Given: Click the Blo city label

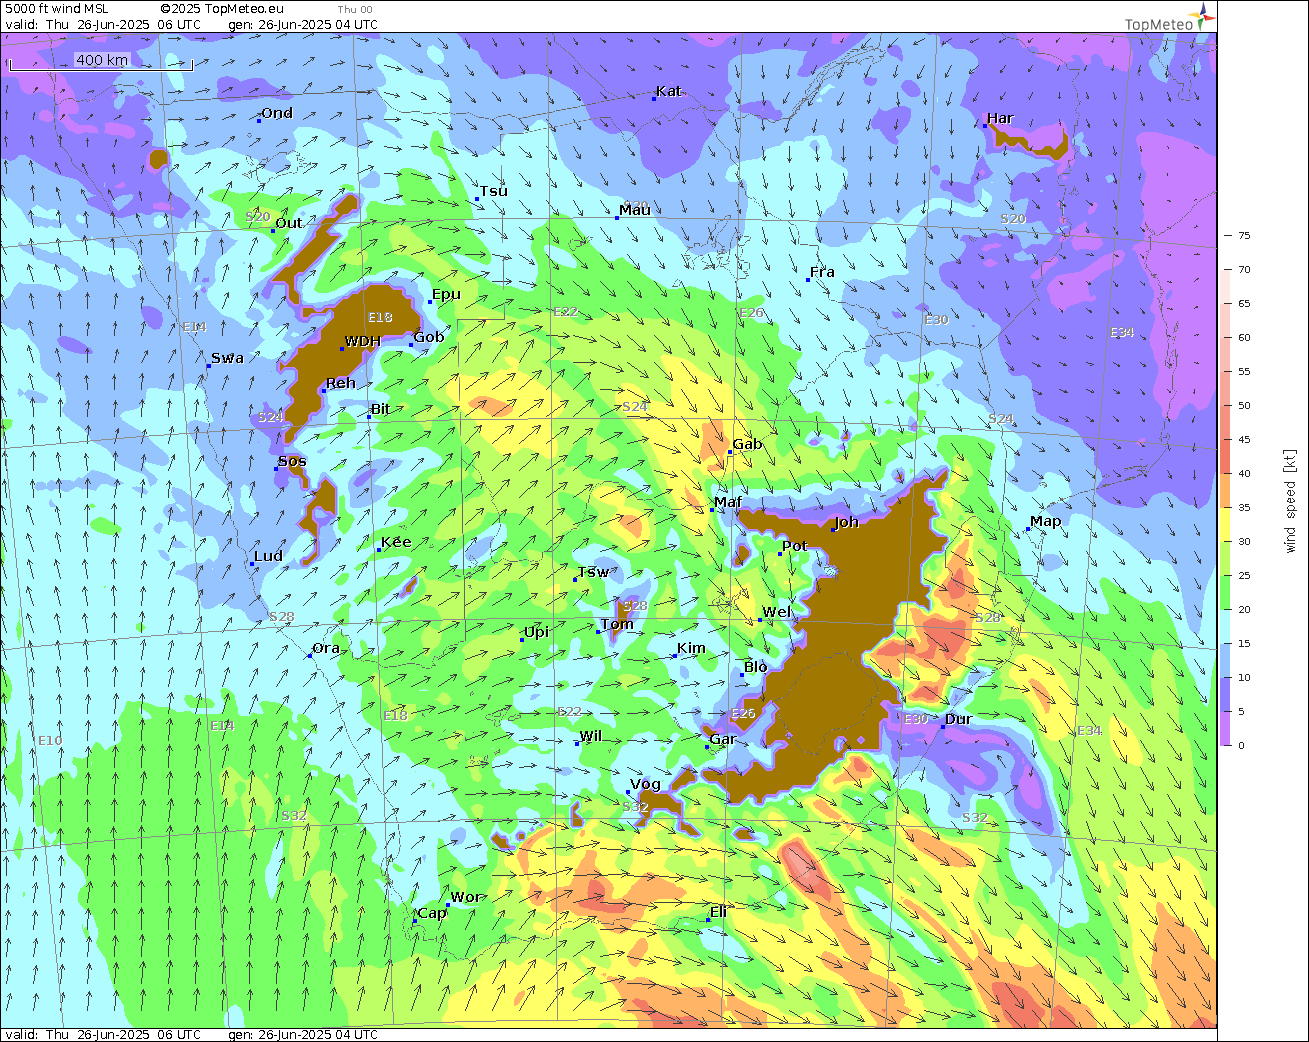Looking at the screenshot, I should coord(756,667).
